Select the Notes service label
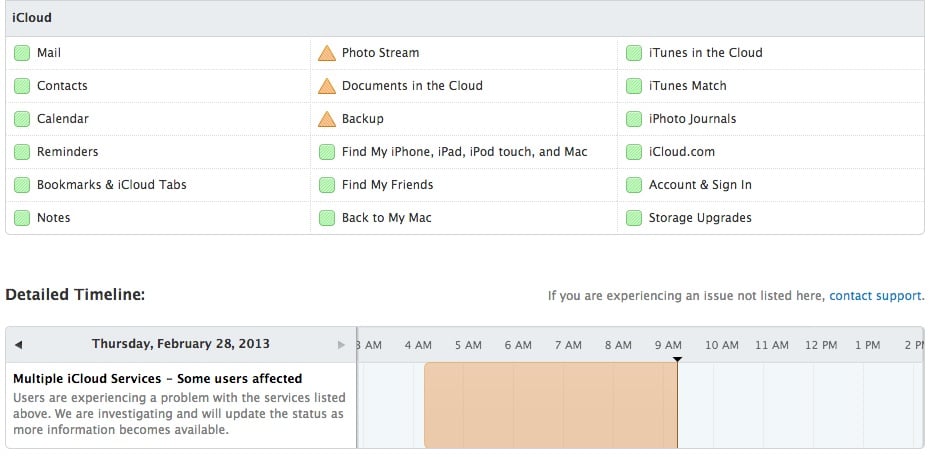 [54, 218]
